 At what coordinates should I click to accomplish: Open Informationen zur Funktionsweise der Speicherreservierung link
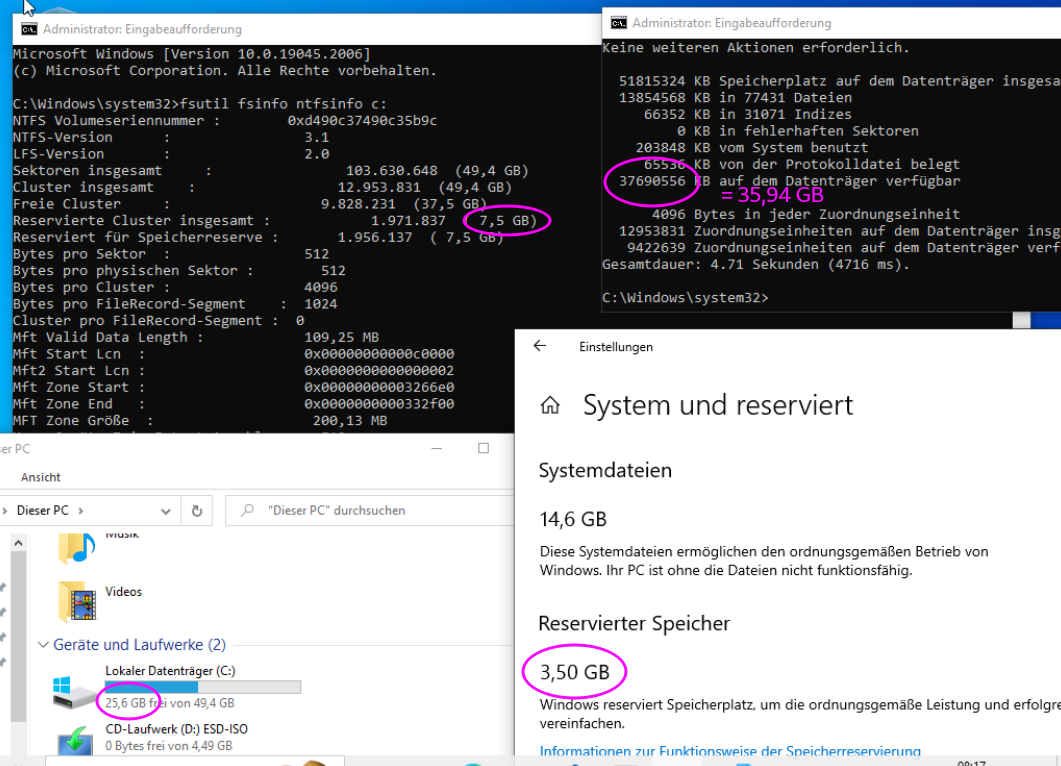(x=730, y=751)
